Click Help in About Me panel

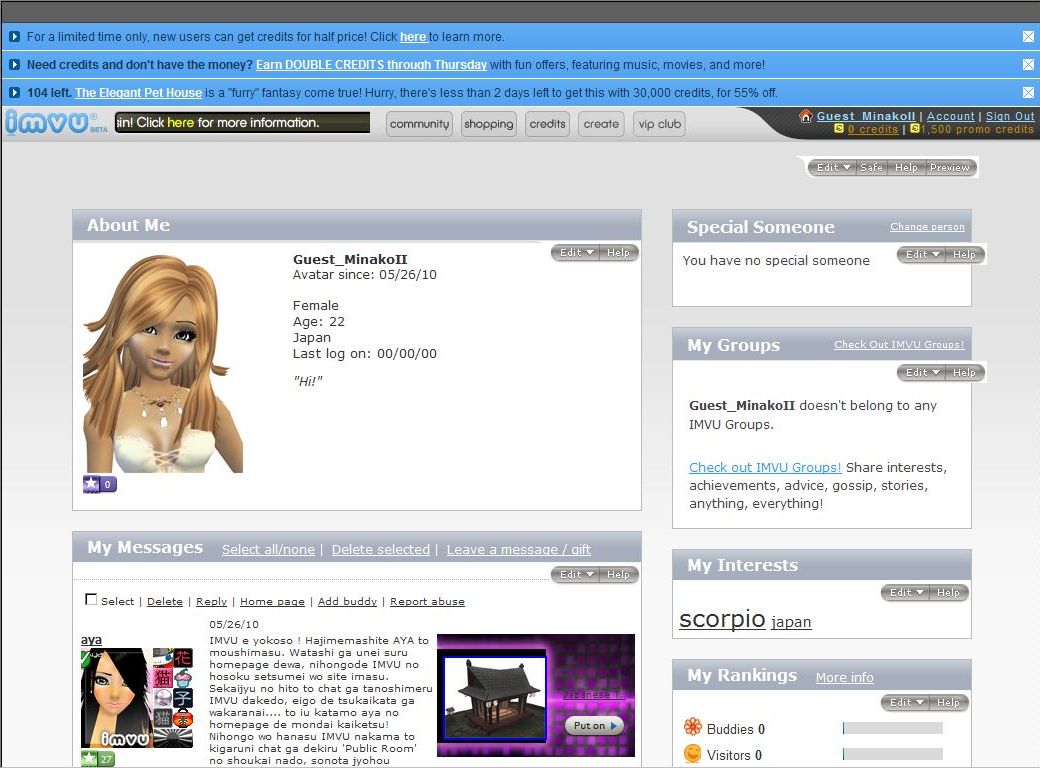tap(618, 253)
